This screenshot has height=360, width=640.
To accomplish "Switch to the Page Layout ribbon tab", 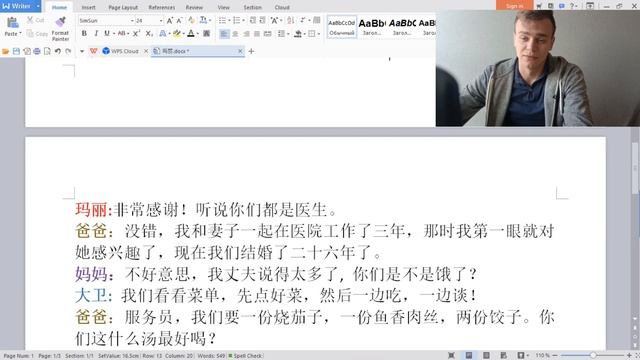I will point(123,7).
